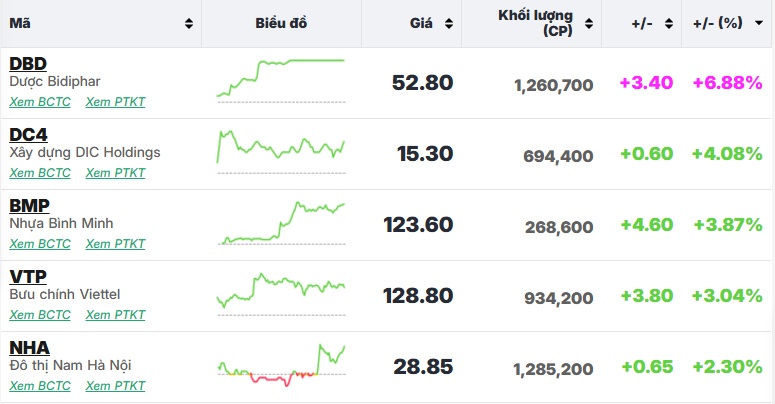Open the DC4 stock ticker link
Viewport: 775px width, 404px height.
pyautogui.click(x=28, y=135)
